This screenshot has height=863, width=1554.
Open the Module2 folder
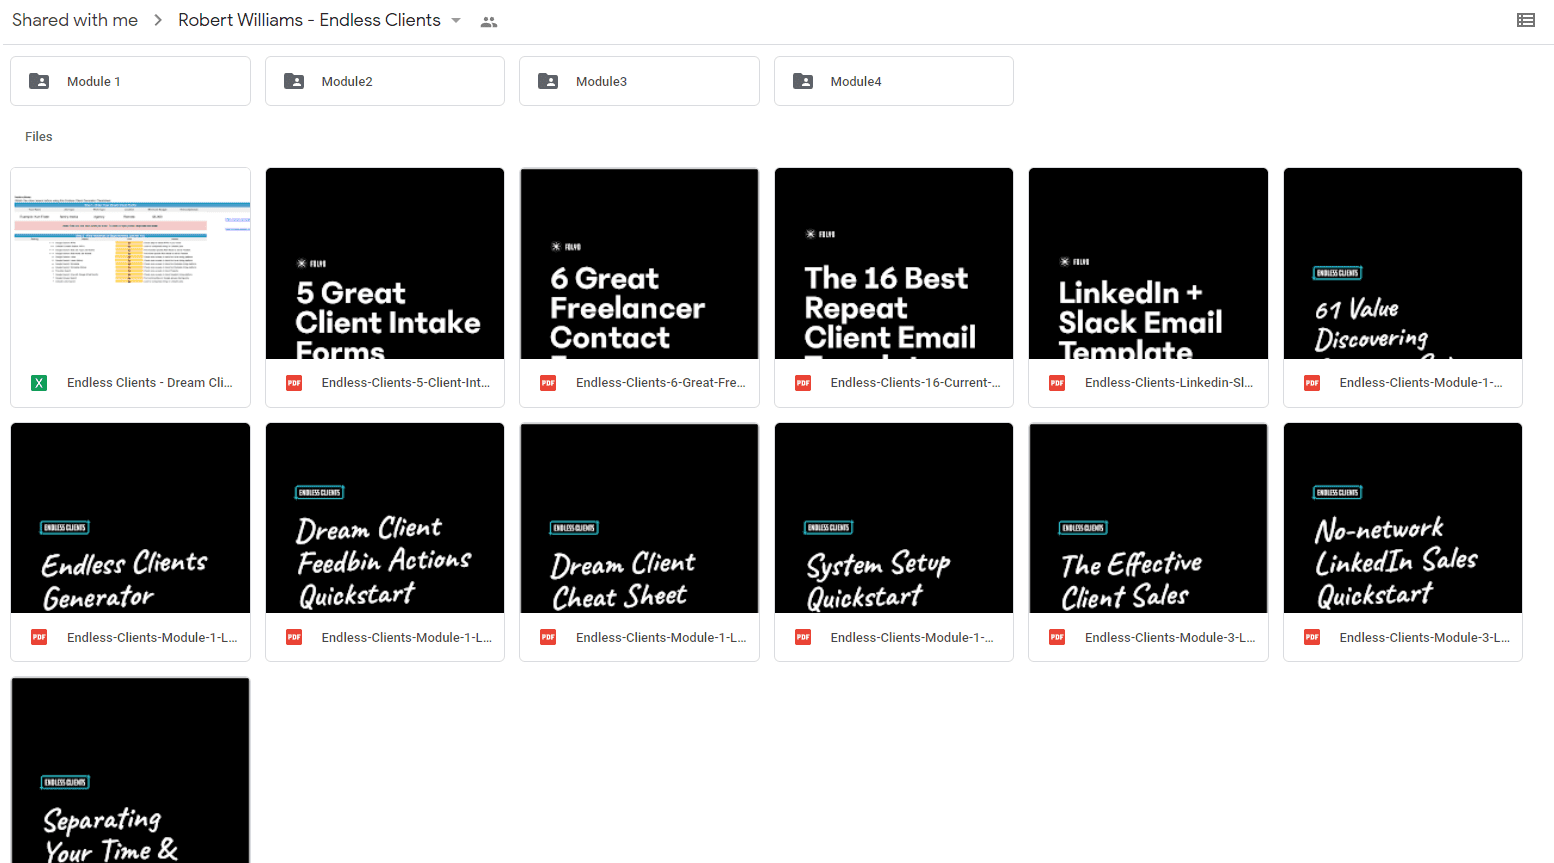[385, 81]
